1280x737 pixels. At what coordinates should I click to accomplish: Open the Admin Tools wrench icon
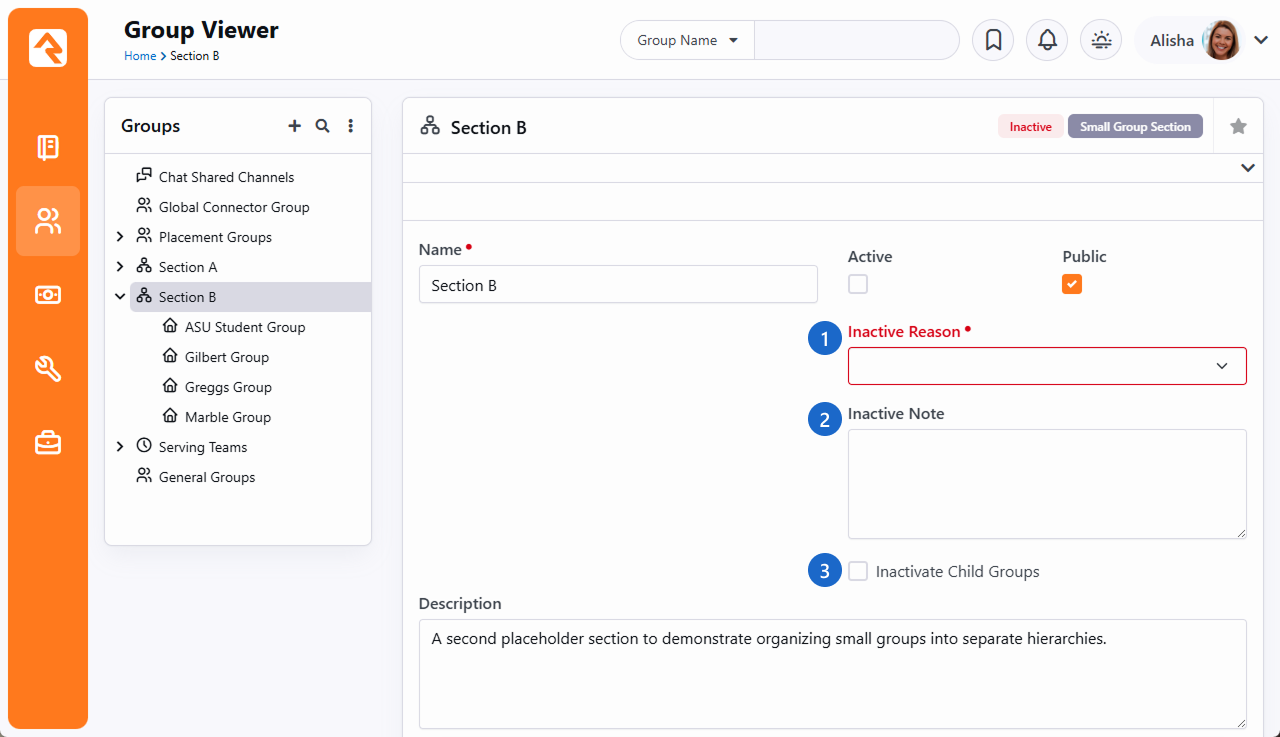[48, 369]
